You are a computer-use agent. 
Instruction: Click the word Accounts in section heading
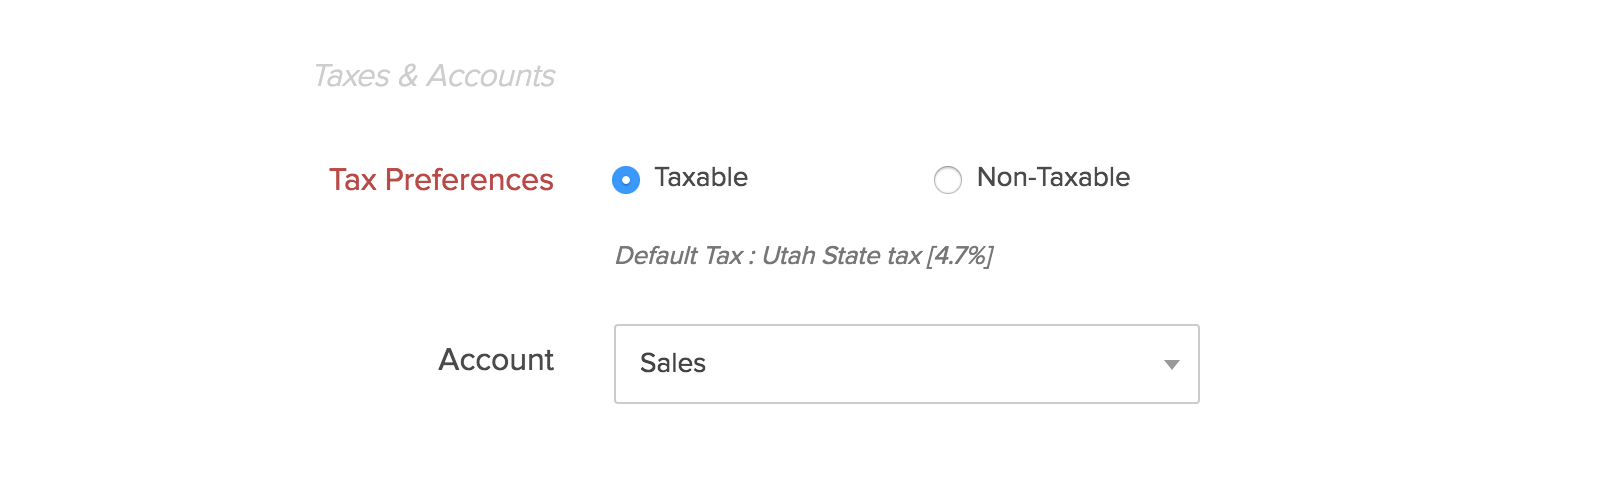pyautogui.click(x=491, y=76)
